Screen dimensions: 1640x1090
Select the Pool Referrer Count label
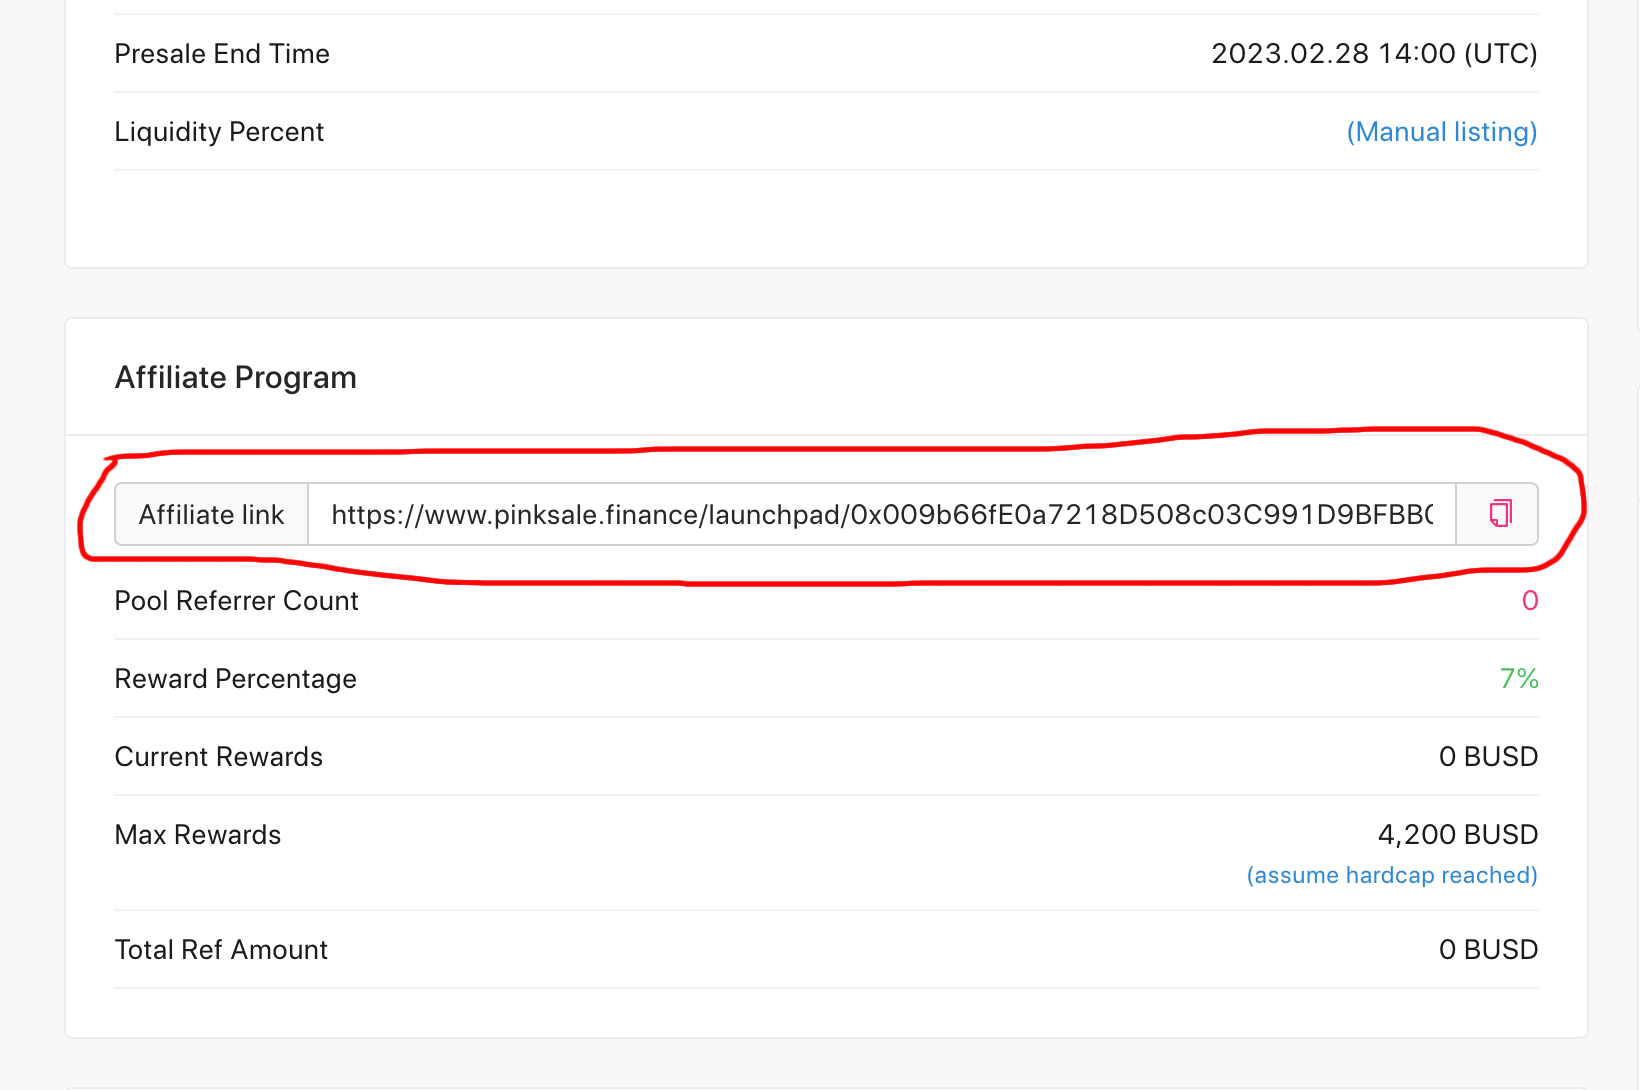(236, 600)
